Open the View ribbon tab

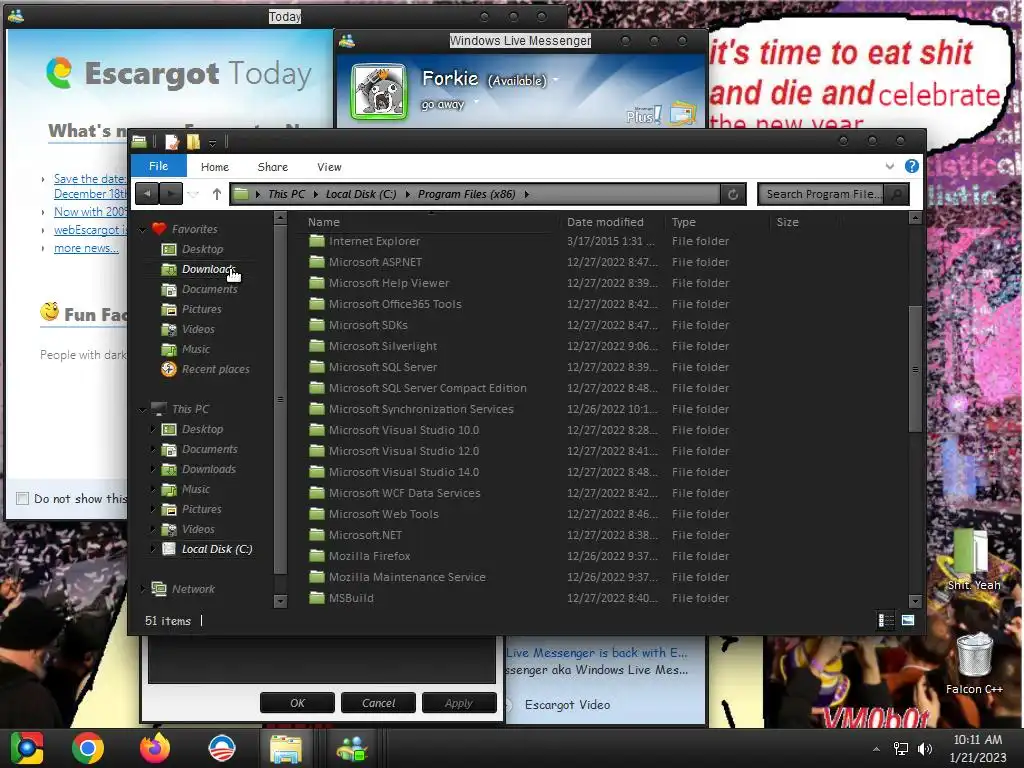click(x=329, y=167)
